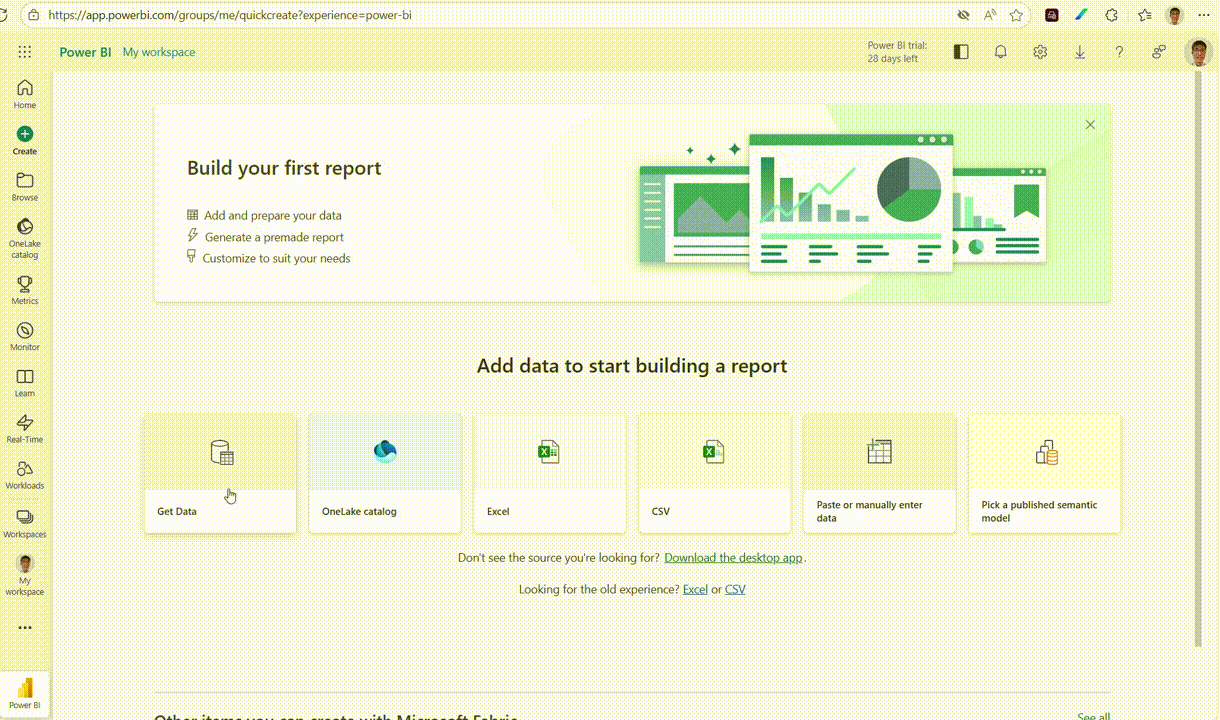Follow the Download the desktop app link

(x=733, y=558)
